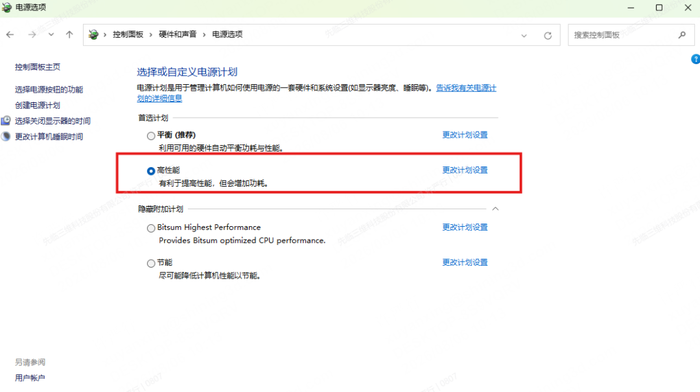Go back with the back arrow
Viewport: 700px width, 392px height.
point(10,34)
